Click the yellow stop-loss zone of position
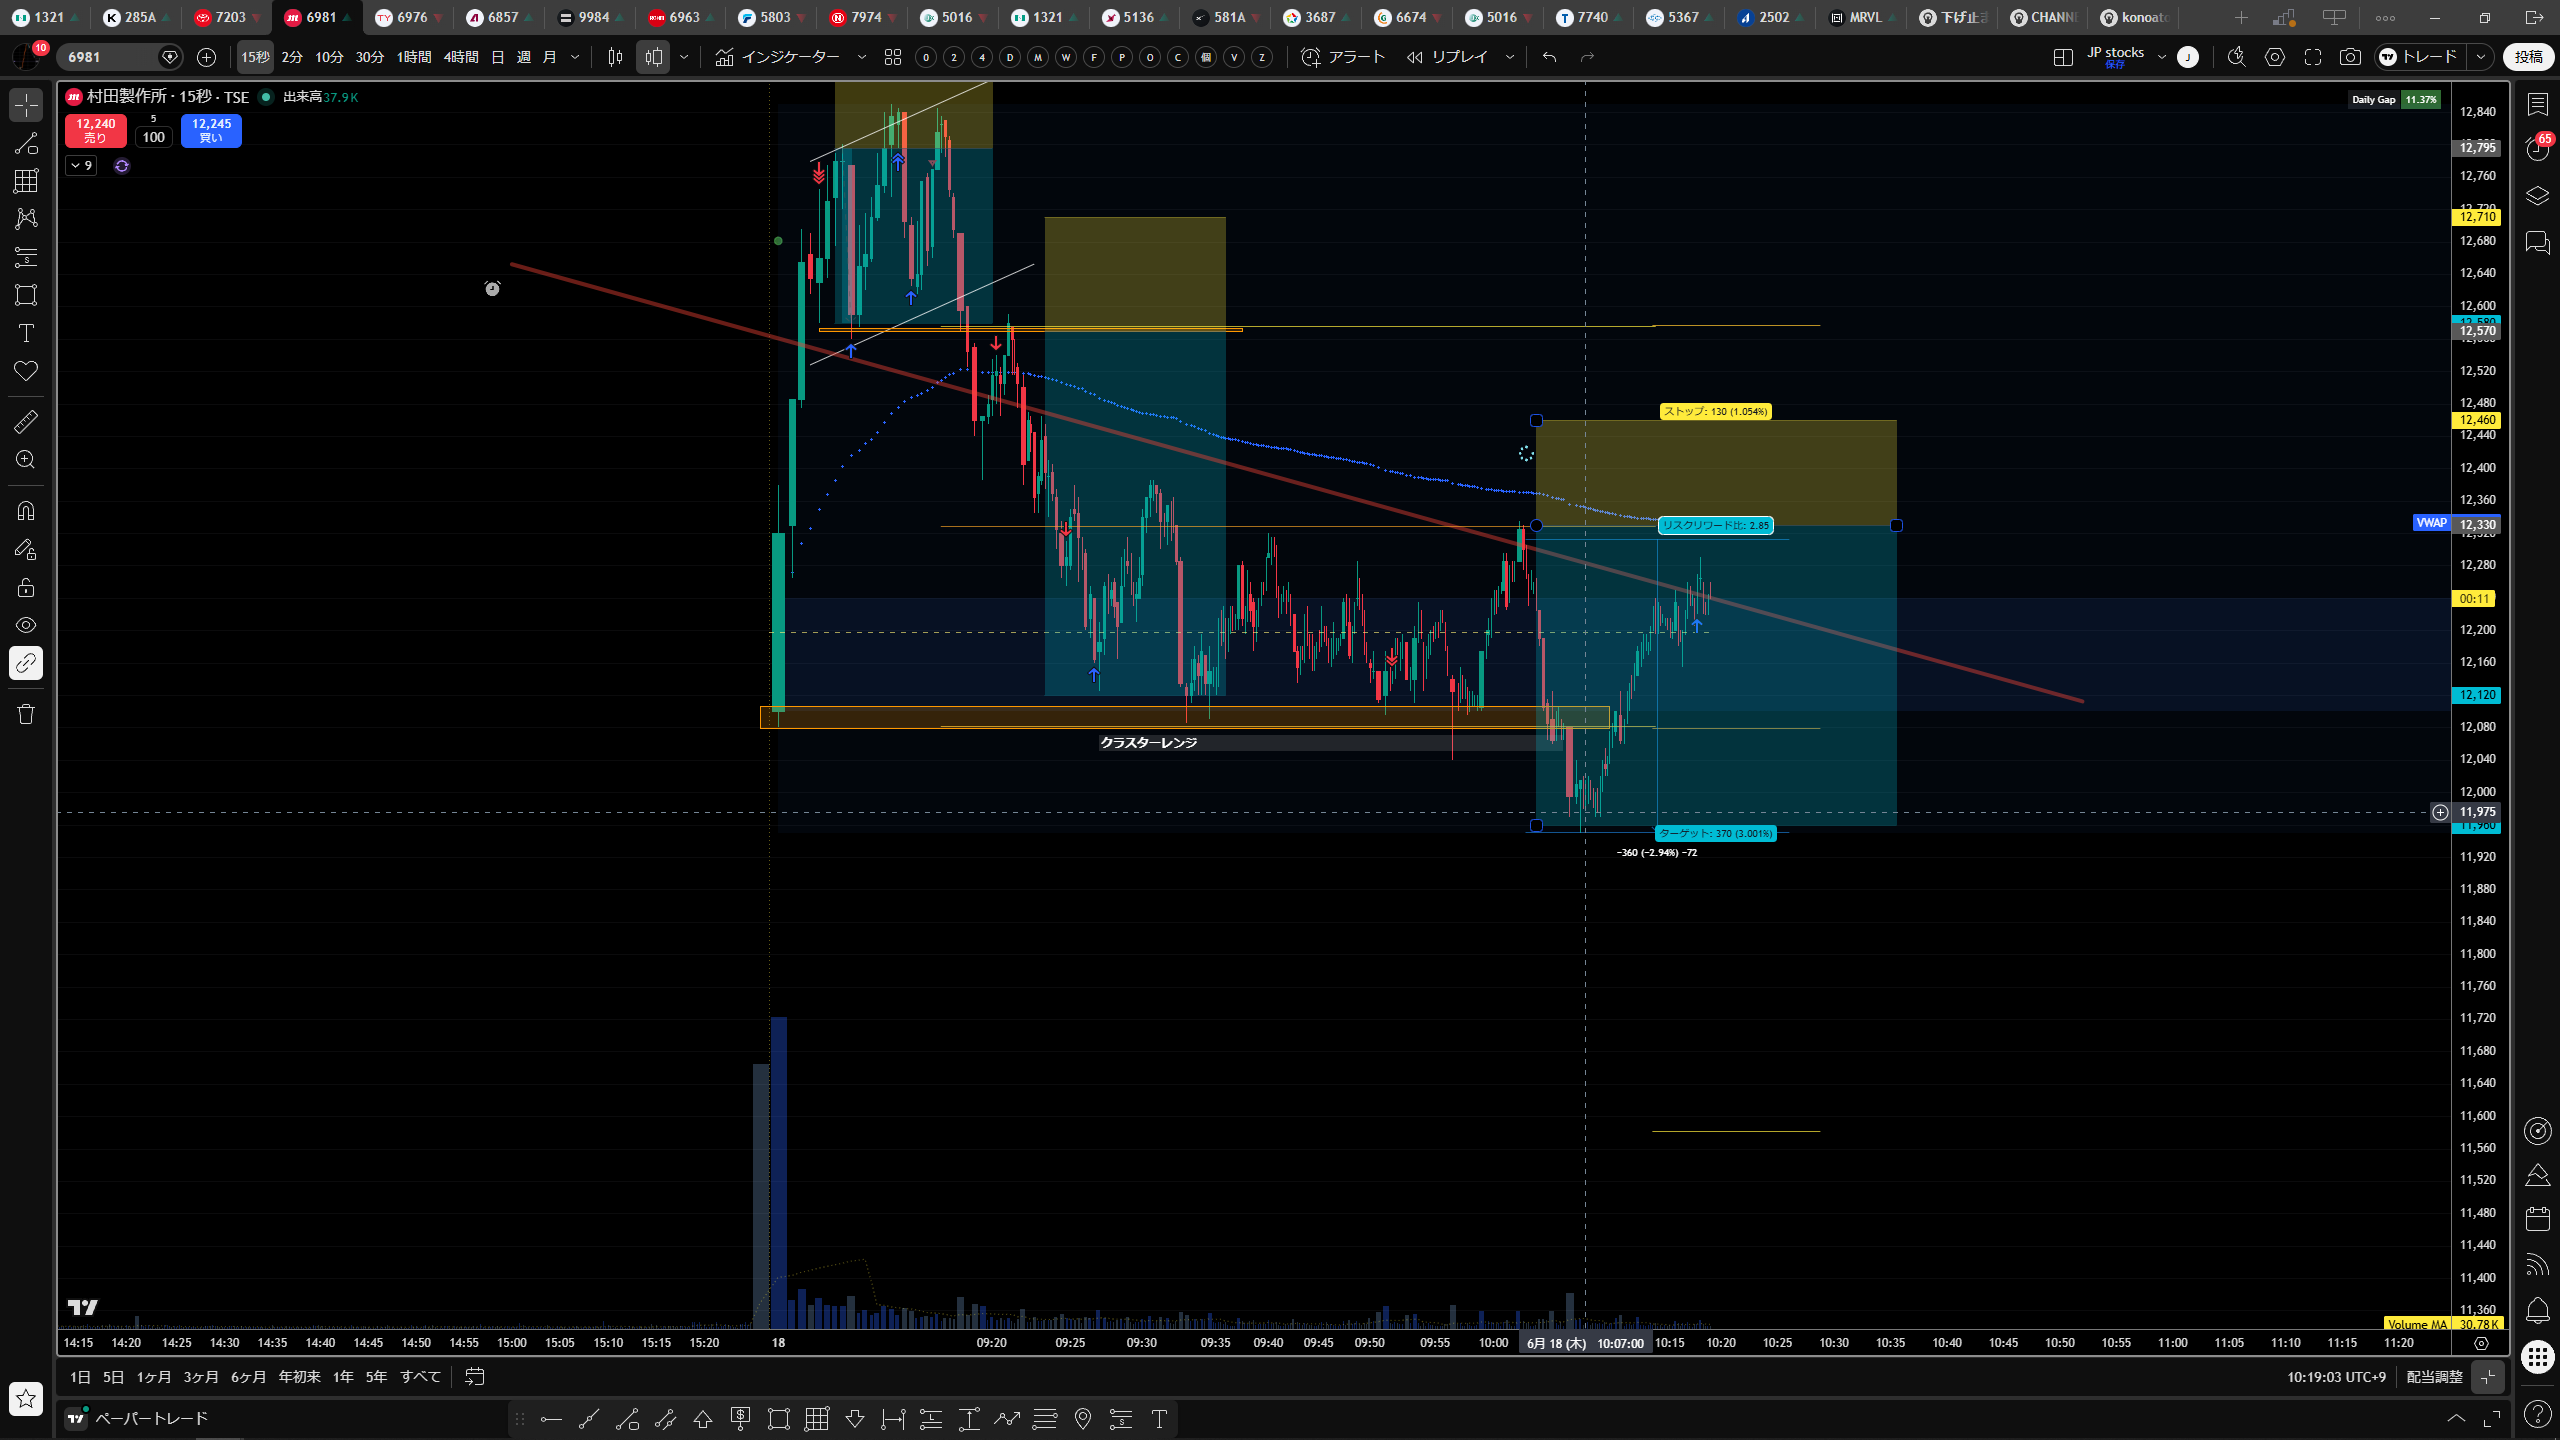Image resolution: width=2560 pixels, height=1440 pixels. [1715, 472]
